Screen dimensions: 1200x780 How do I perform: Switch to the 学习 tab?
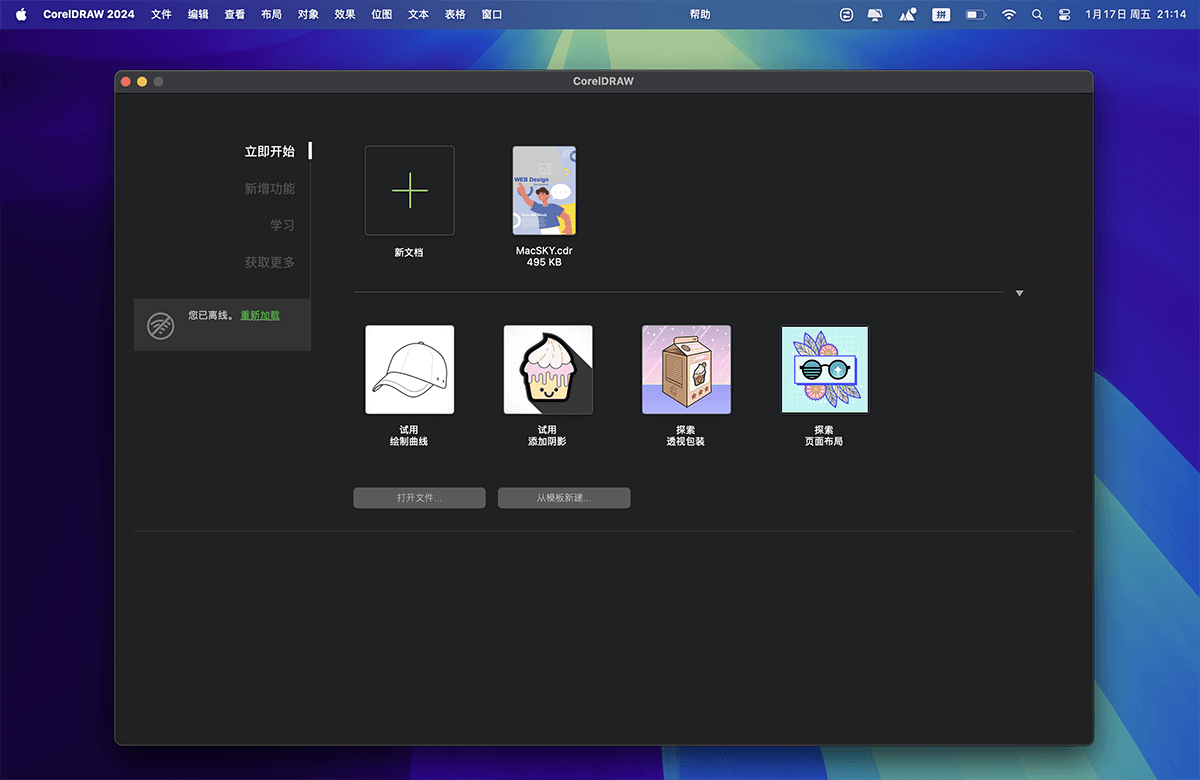click(x=282, y=226)
